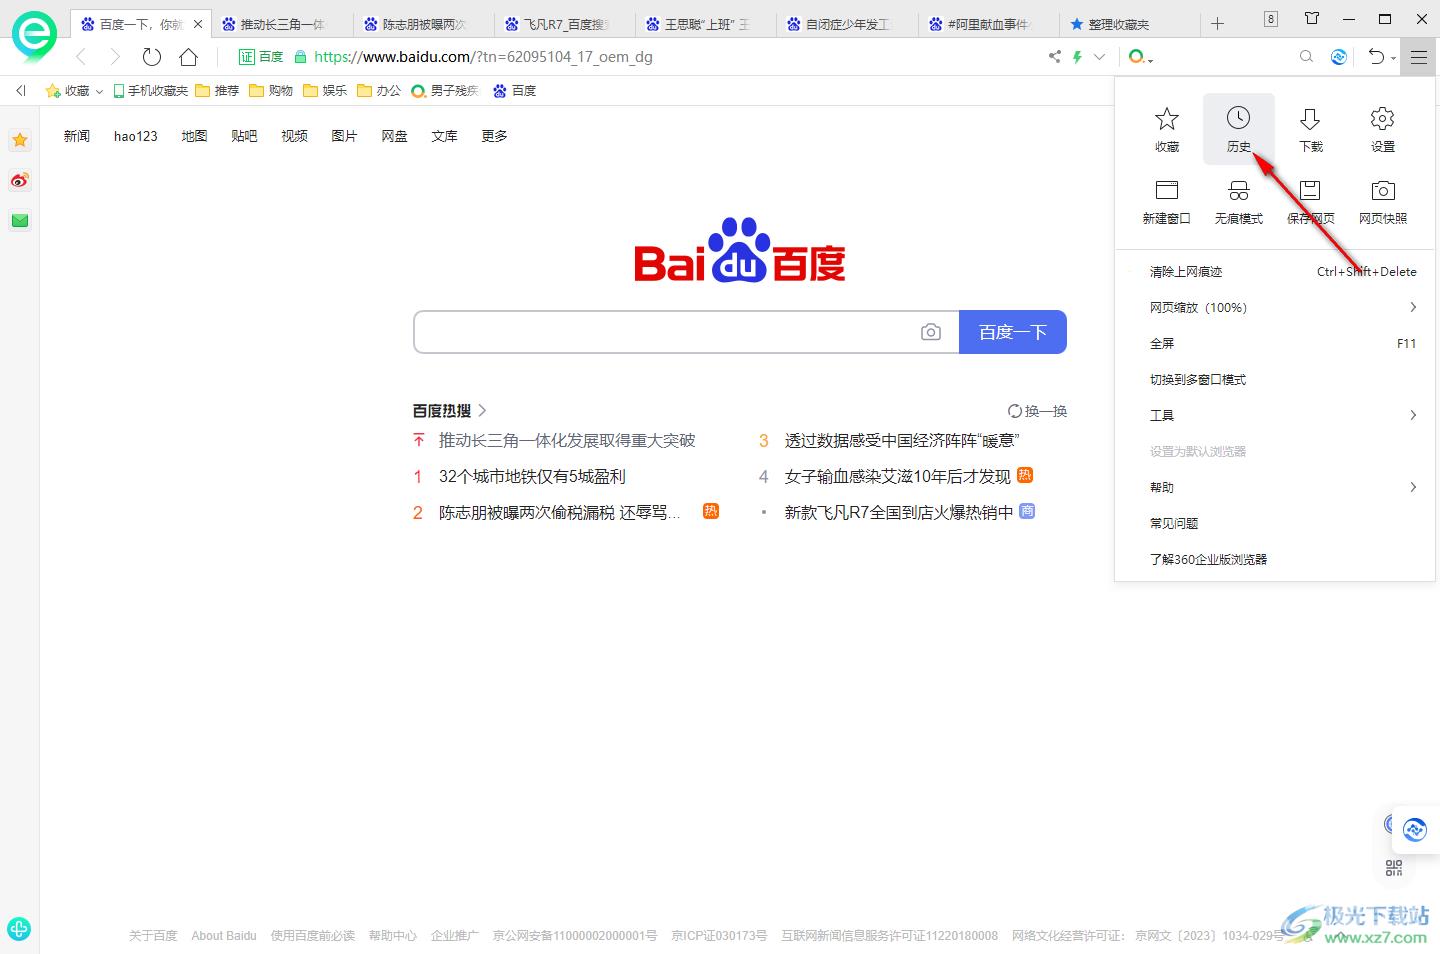Click the 百度一下 search button
This screenshot has width=1440, height=954.
[1013, 332]
